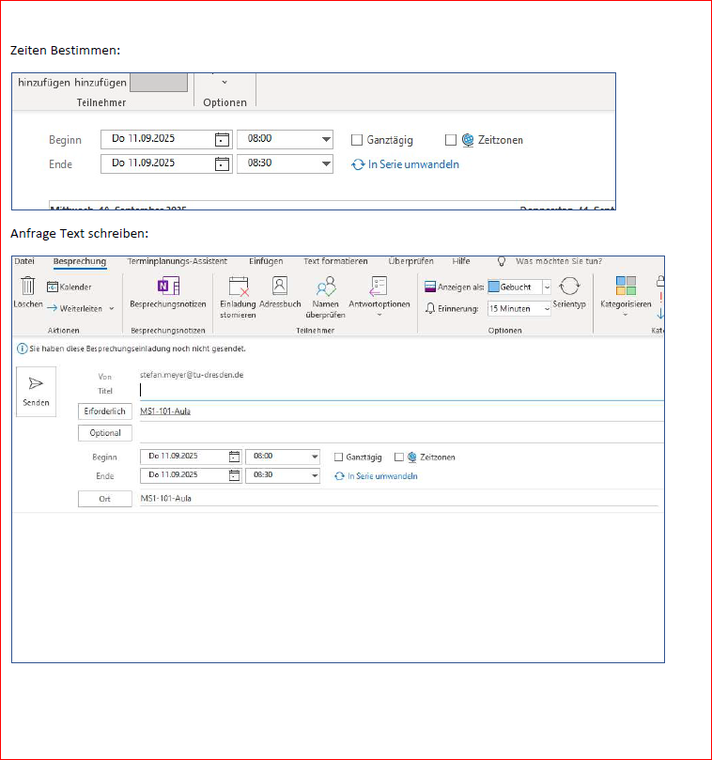
Task: Expand the Erinnerung 15 Minuten dropdown
Action: click(x=546, y=309)
